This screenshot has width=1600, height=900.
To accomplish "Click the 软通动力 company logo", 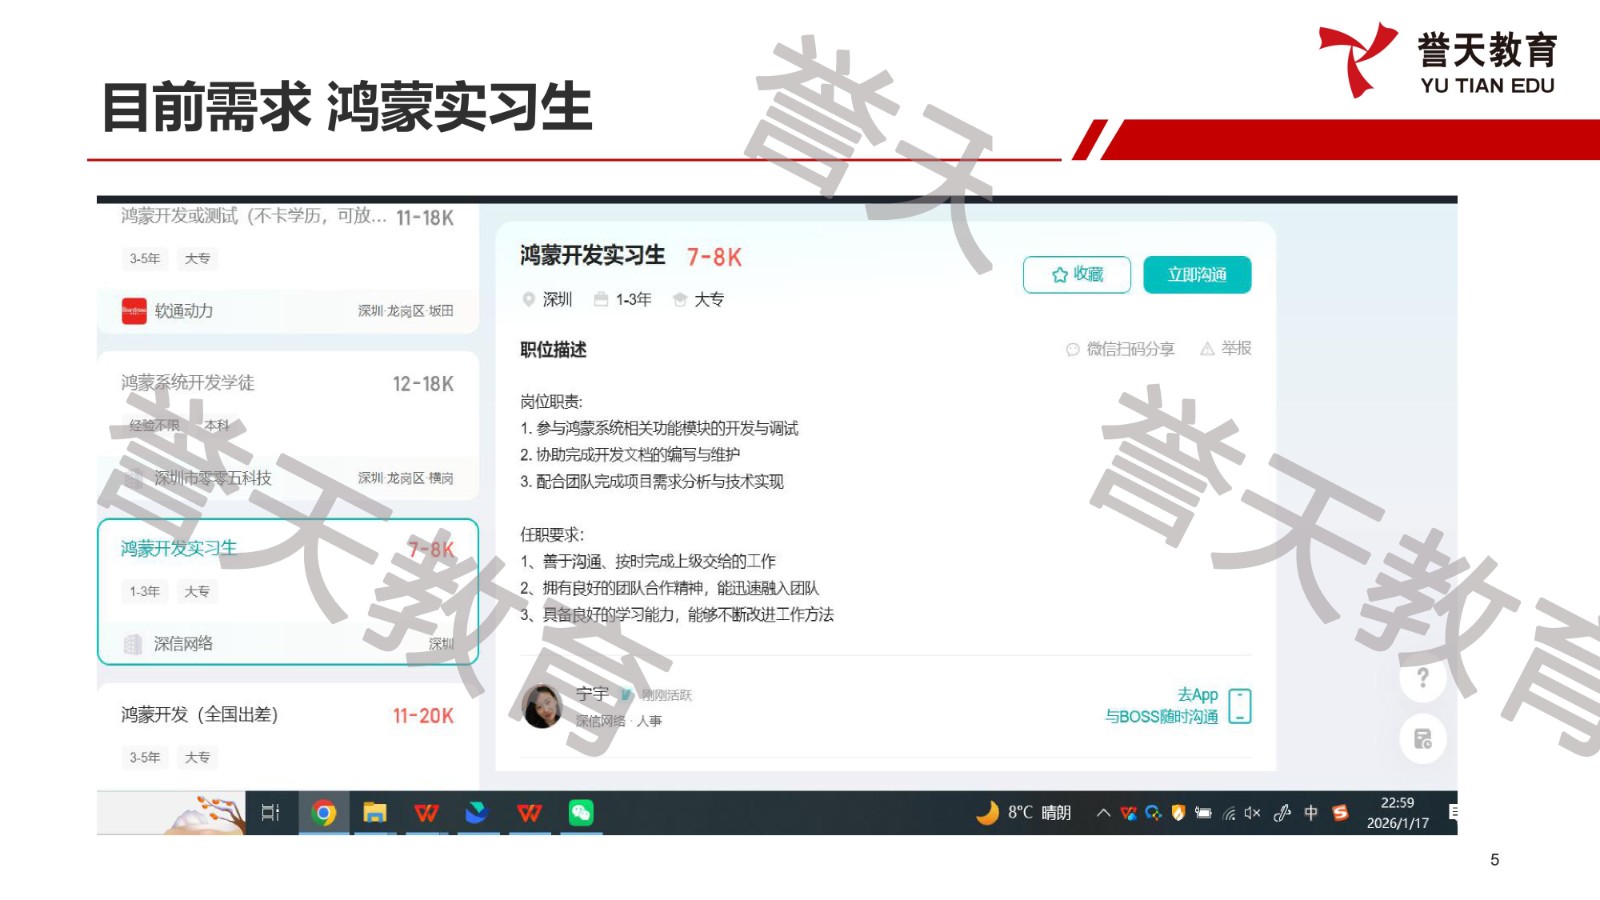I will (x=134, y=311).
